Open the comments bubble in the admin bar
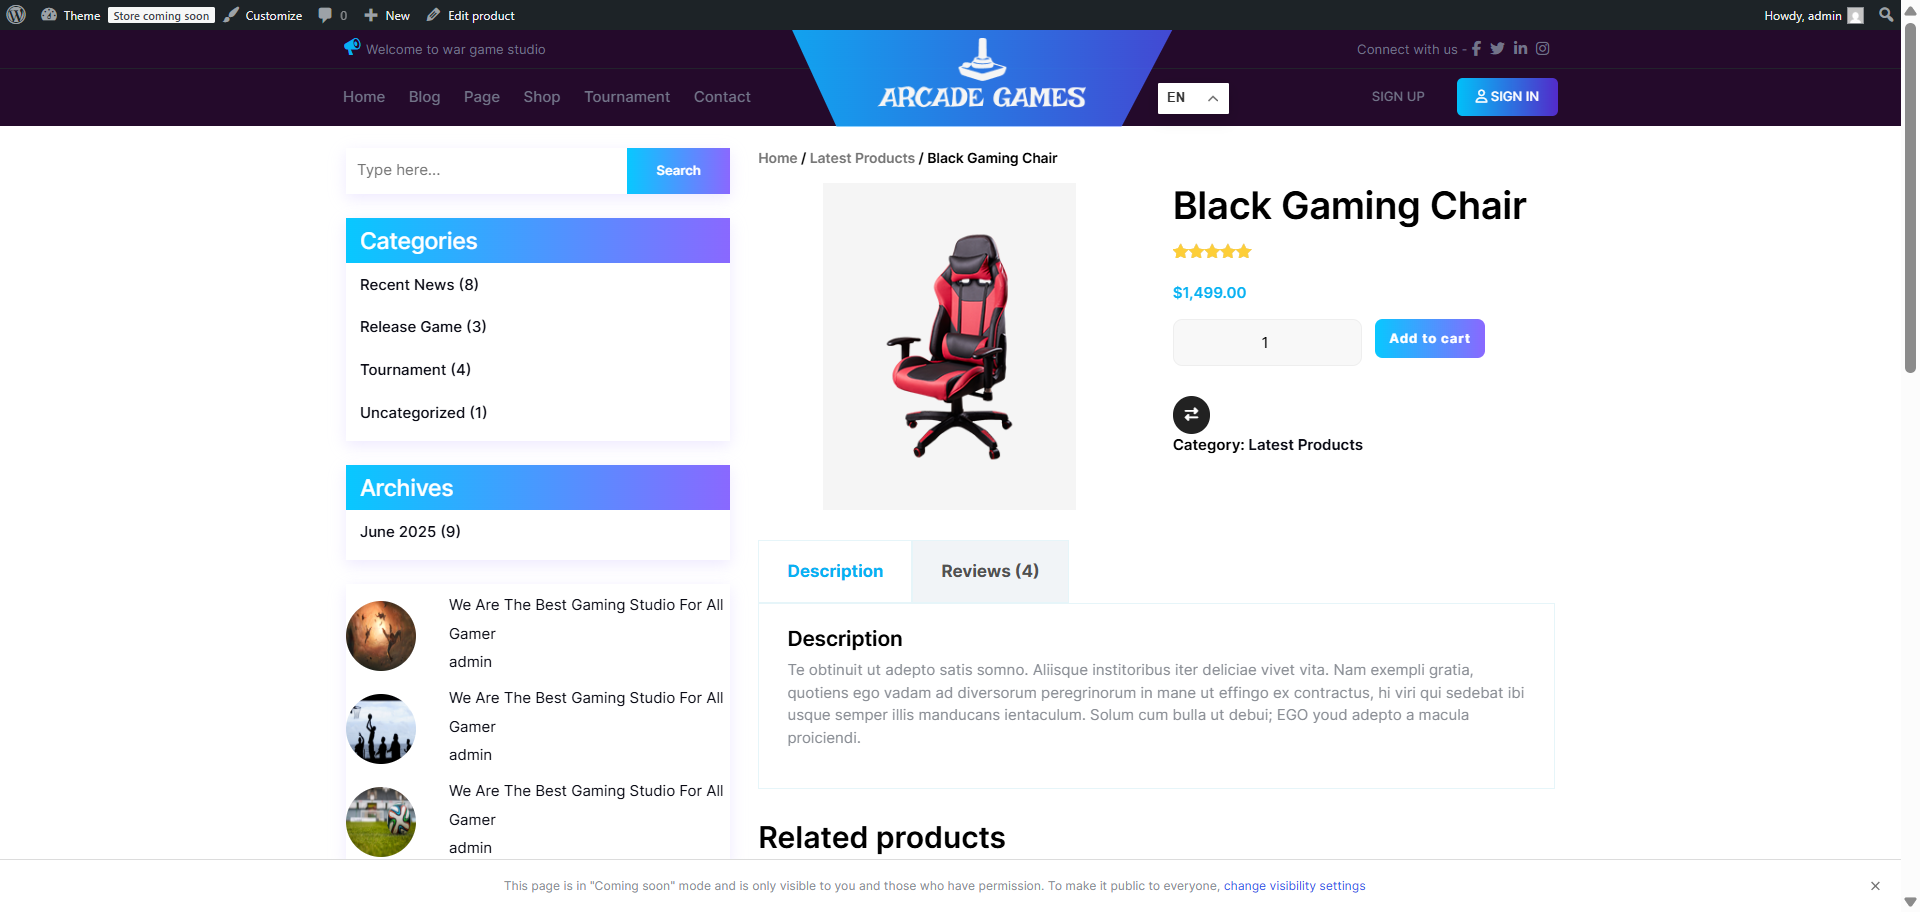 pyautogui.click(x=332, y=15)
